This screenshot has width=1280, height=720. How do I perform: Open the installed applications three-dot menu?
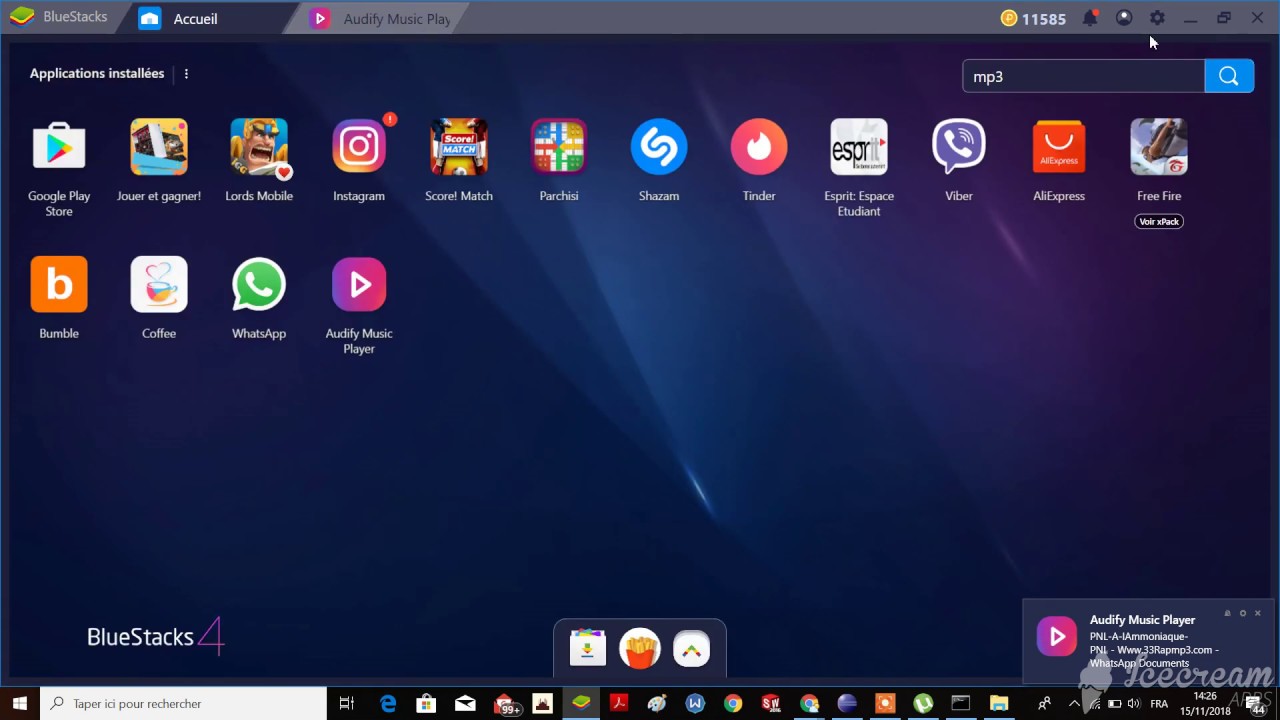pos(186,73)
